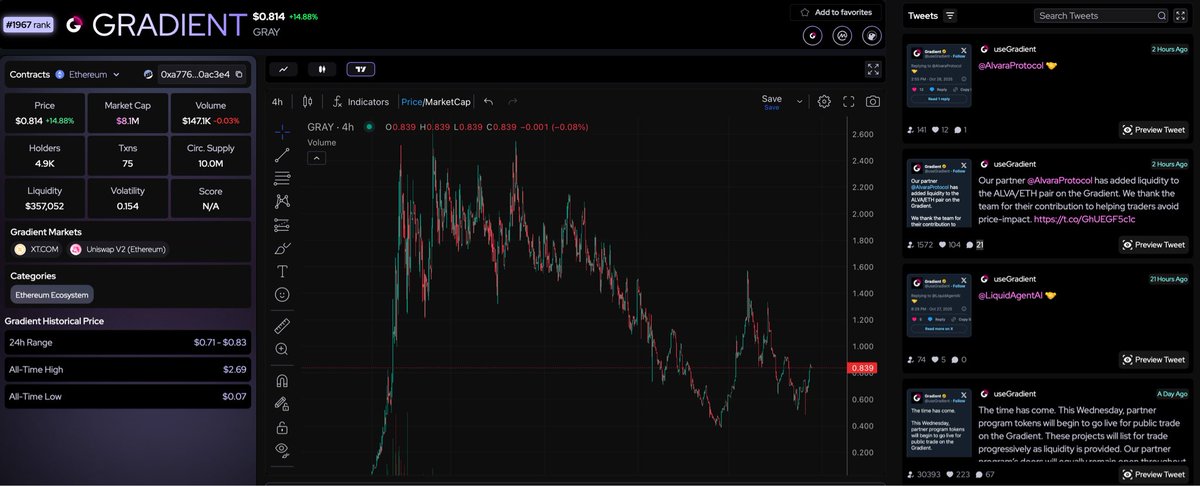Select the crosshair cursor tool
This screenshot has width=1200, height=486.
[282, 130]
